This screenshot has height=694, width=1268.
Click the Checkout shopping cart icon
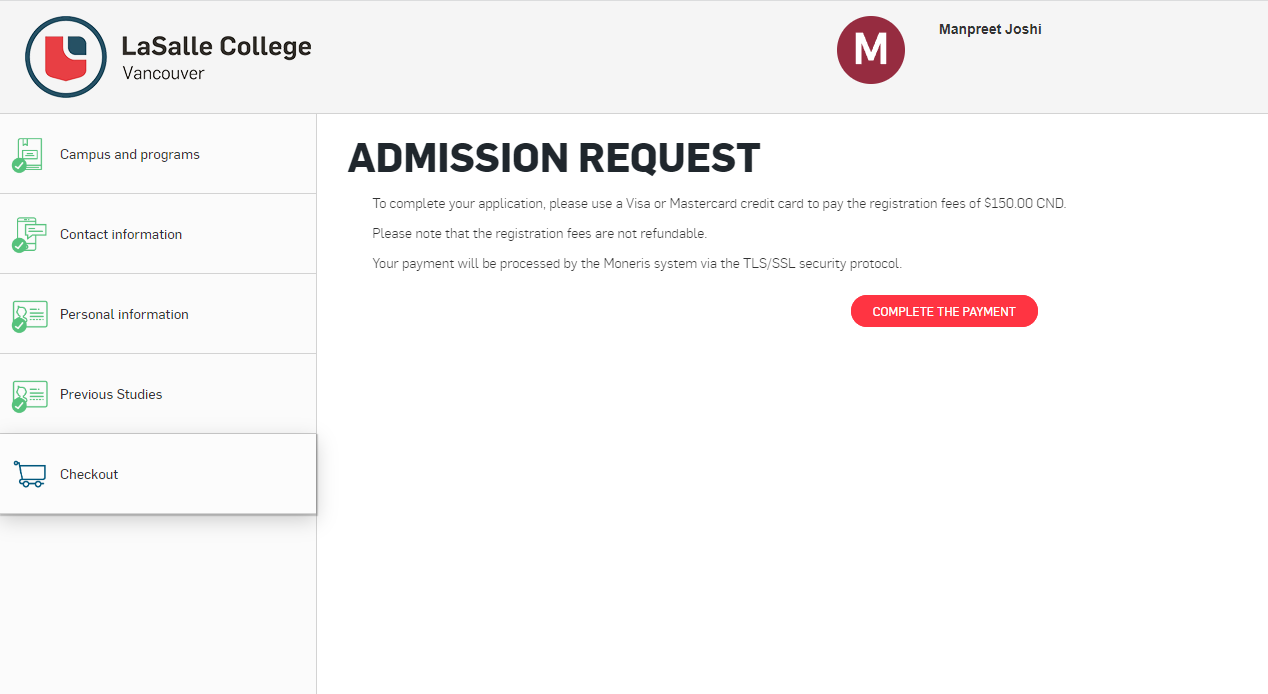(30, 474)
